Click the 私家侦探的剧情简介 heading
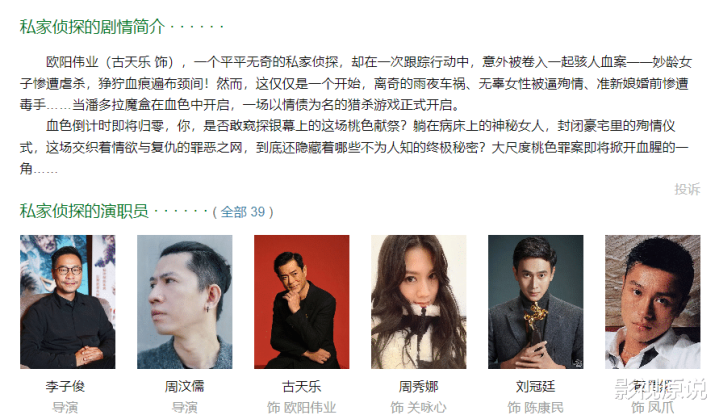 pos(92,27)
